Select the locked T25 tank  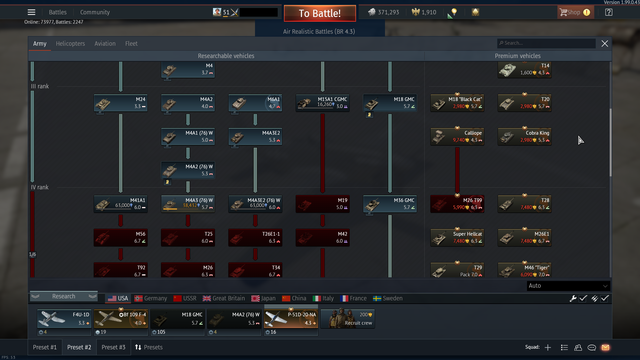click(188, 238)
